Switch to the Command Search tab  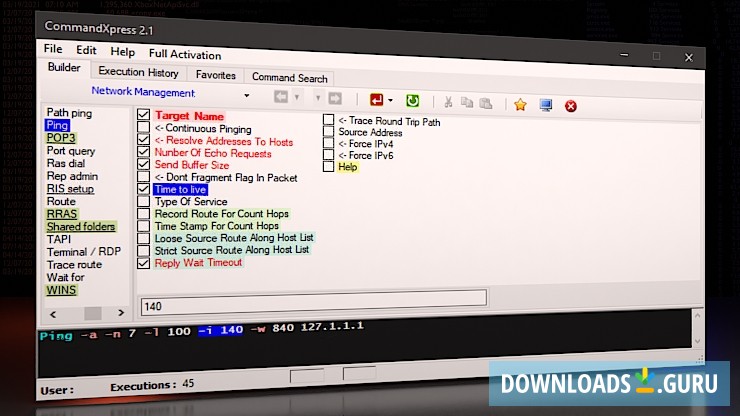[x=290, y=78]
